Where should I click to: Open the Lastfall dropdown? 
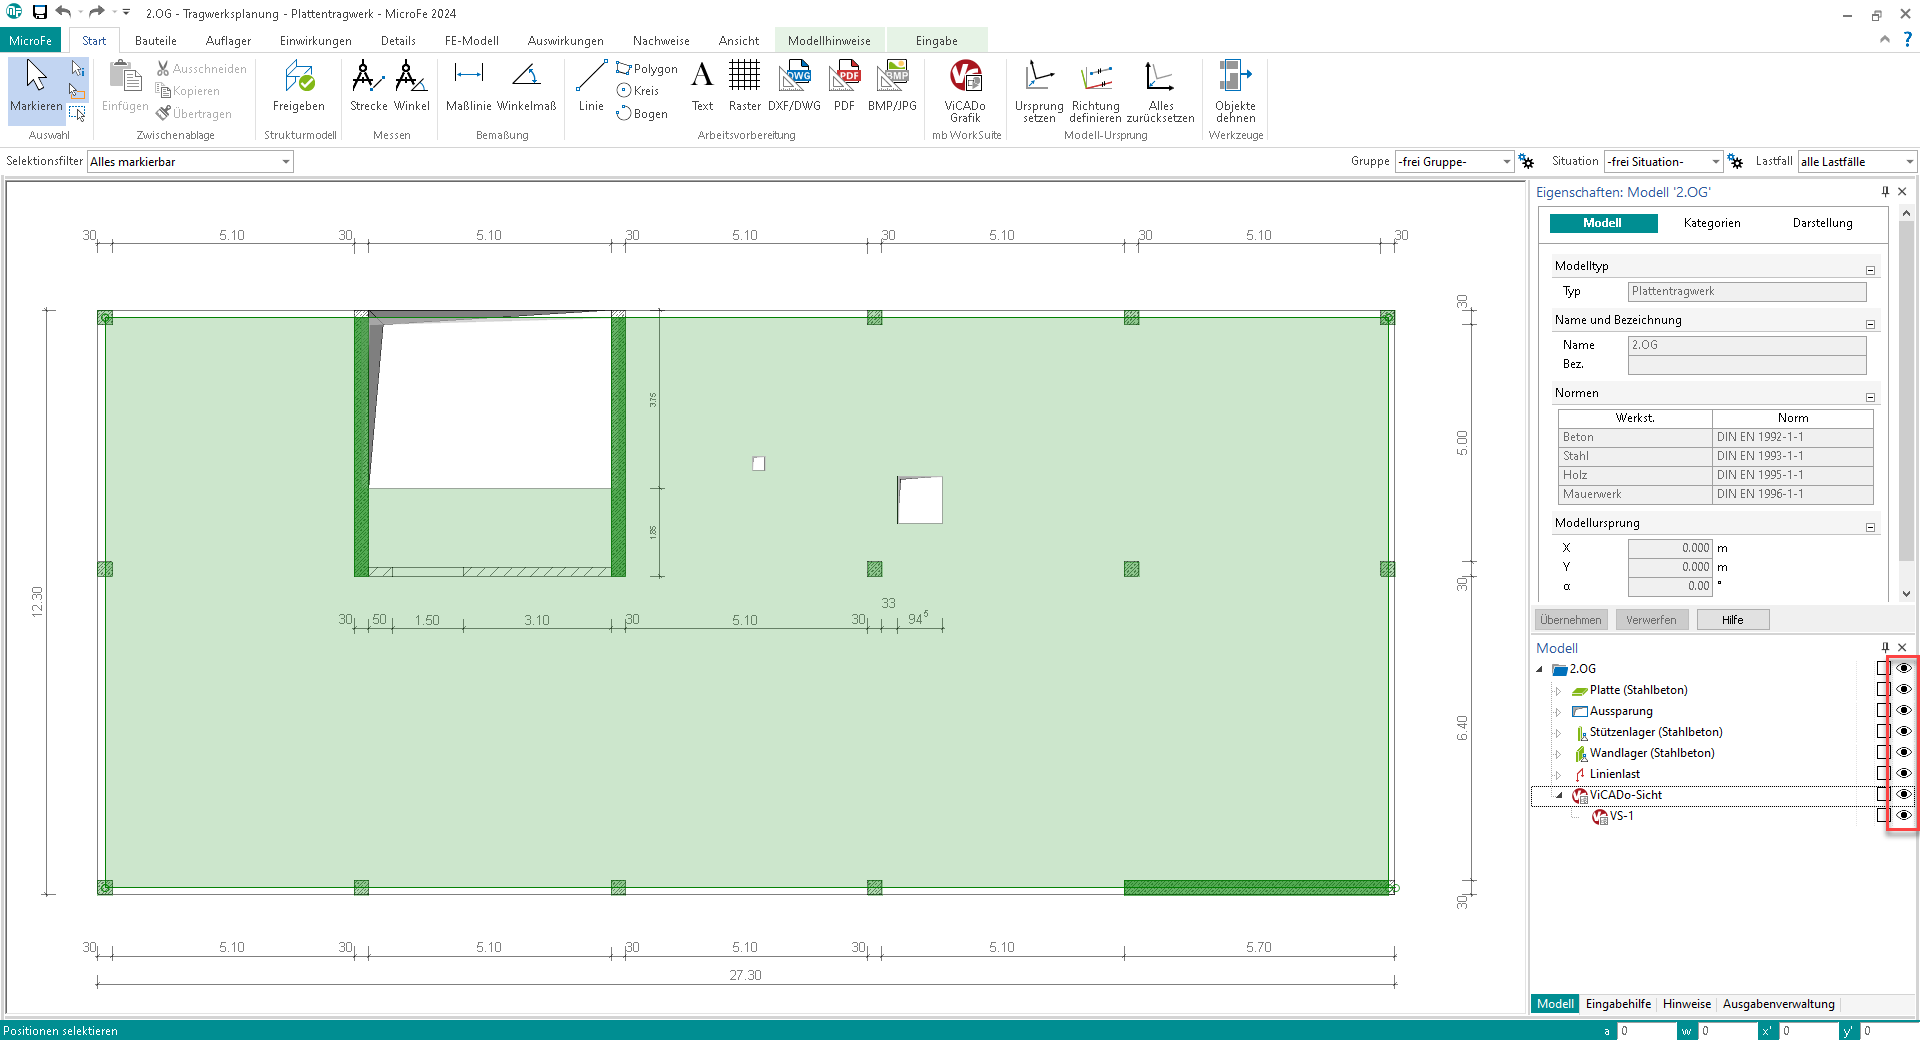click(x=1909, y=162)
